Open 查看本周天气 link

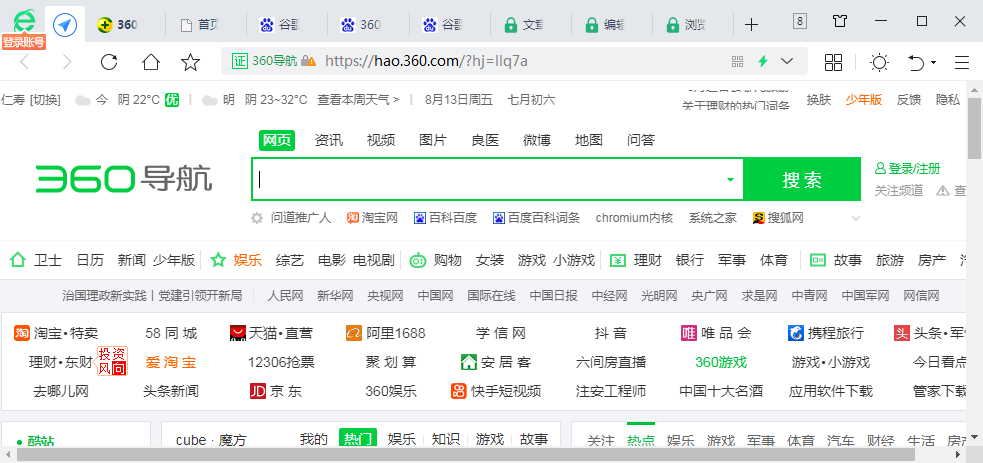tap(359, 100)
